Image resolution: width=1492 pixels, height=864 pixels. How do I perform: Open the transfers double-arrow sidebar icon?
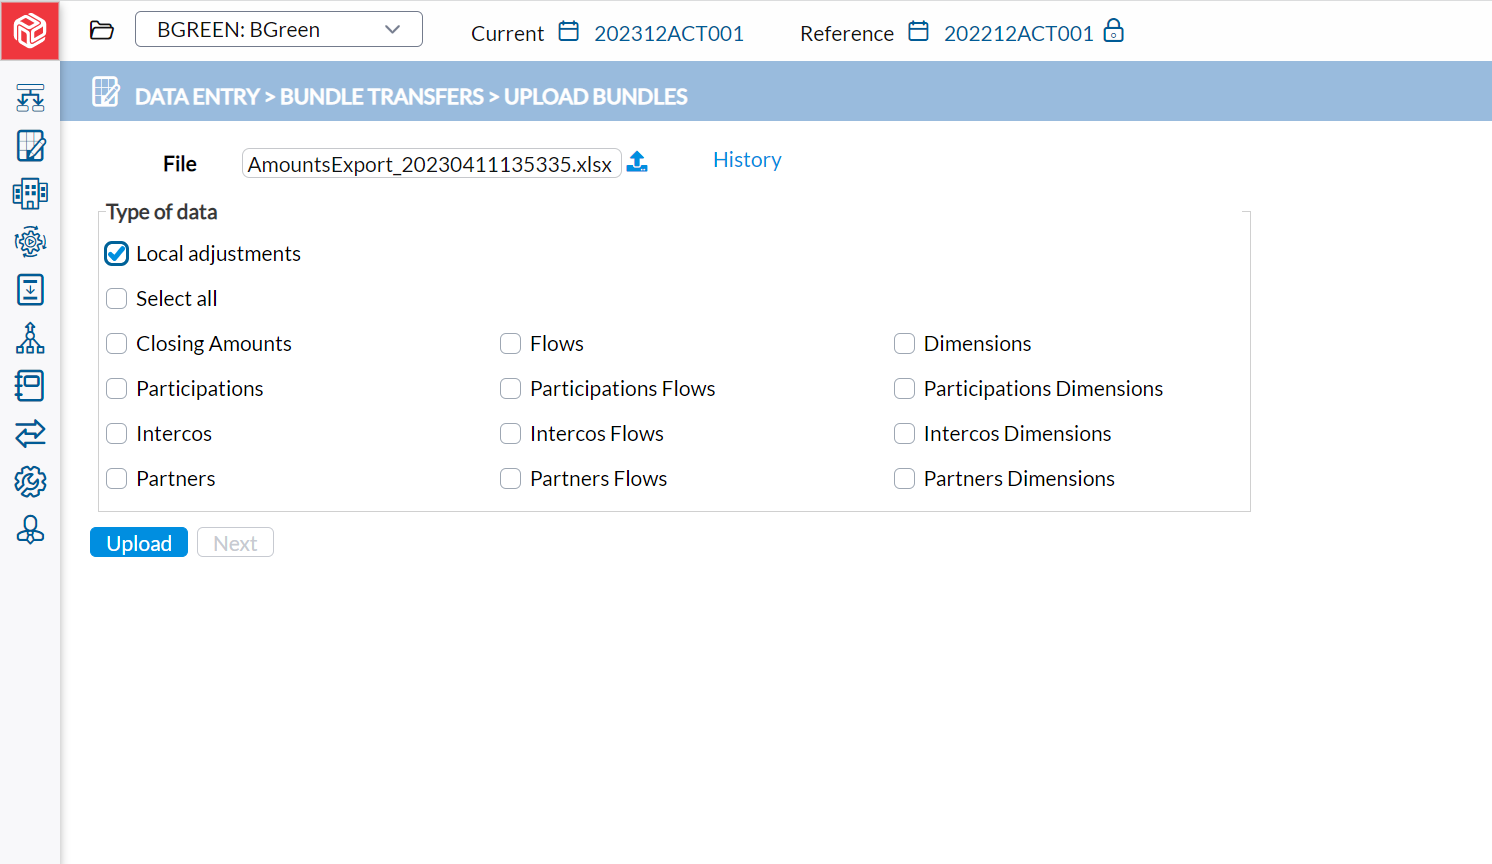30,433
